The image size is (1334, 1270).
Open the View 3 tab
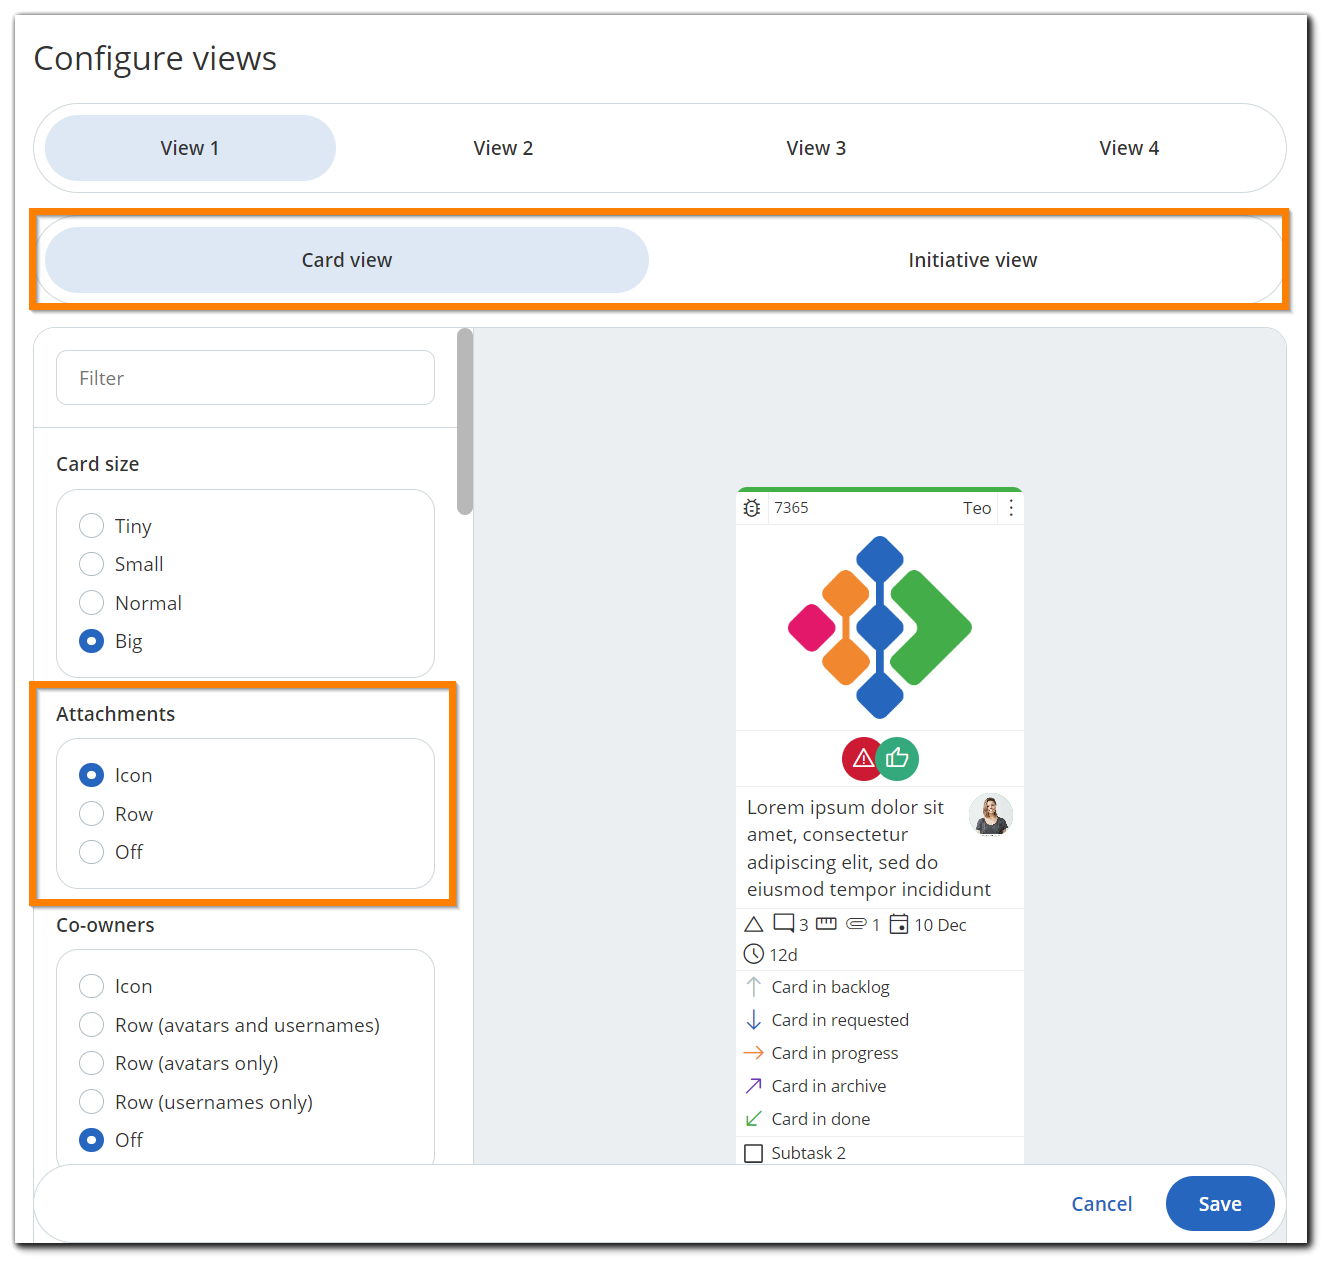click(x=816, y=147)
